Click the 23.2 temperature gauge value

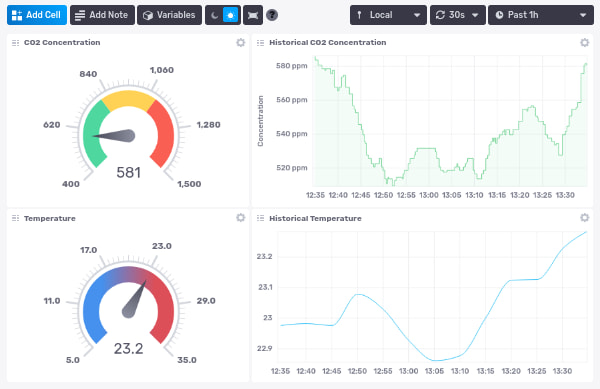click(x=129, y=348)
